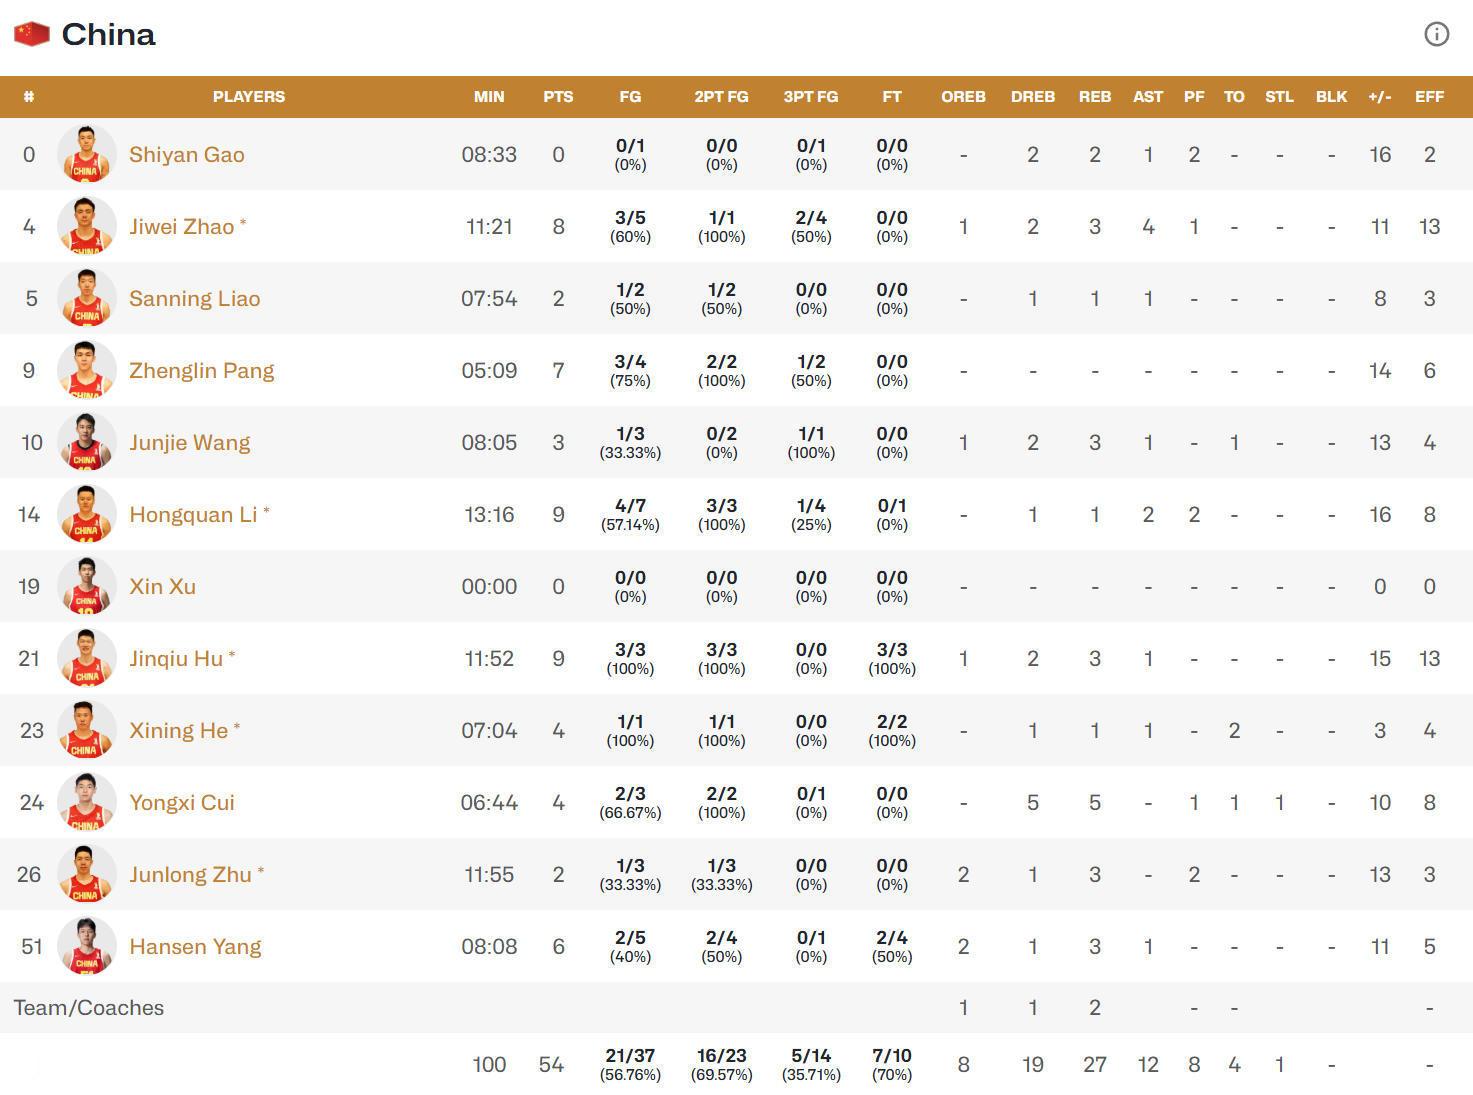The image size is (1473, 1095).
Task: Click the 2PT FG column header
Action: [721, 97]
